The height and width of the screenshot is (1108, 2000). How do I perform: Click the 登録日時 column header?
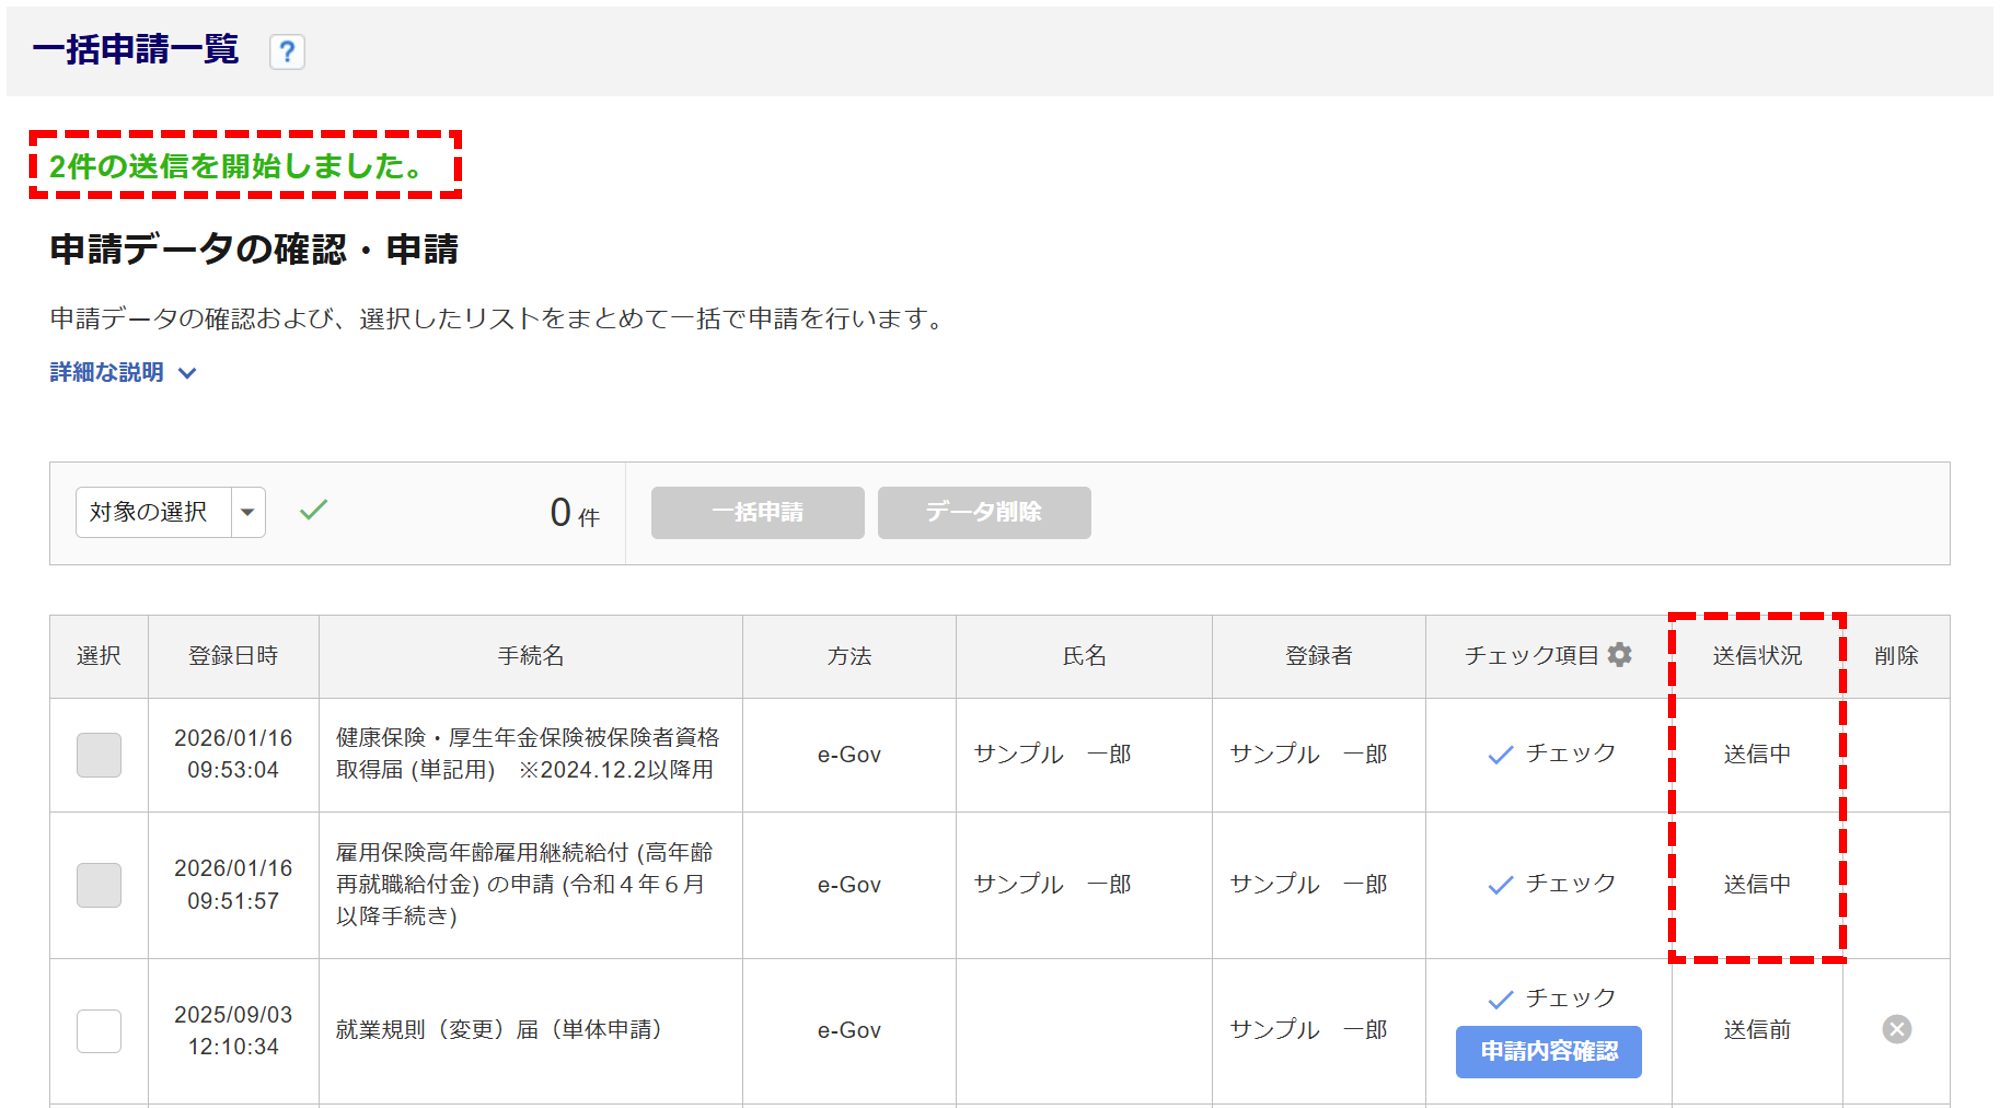pos(233,656)
